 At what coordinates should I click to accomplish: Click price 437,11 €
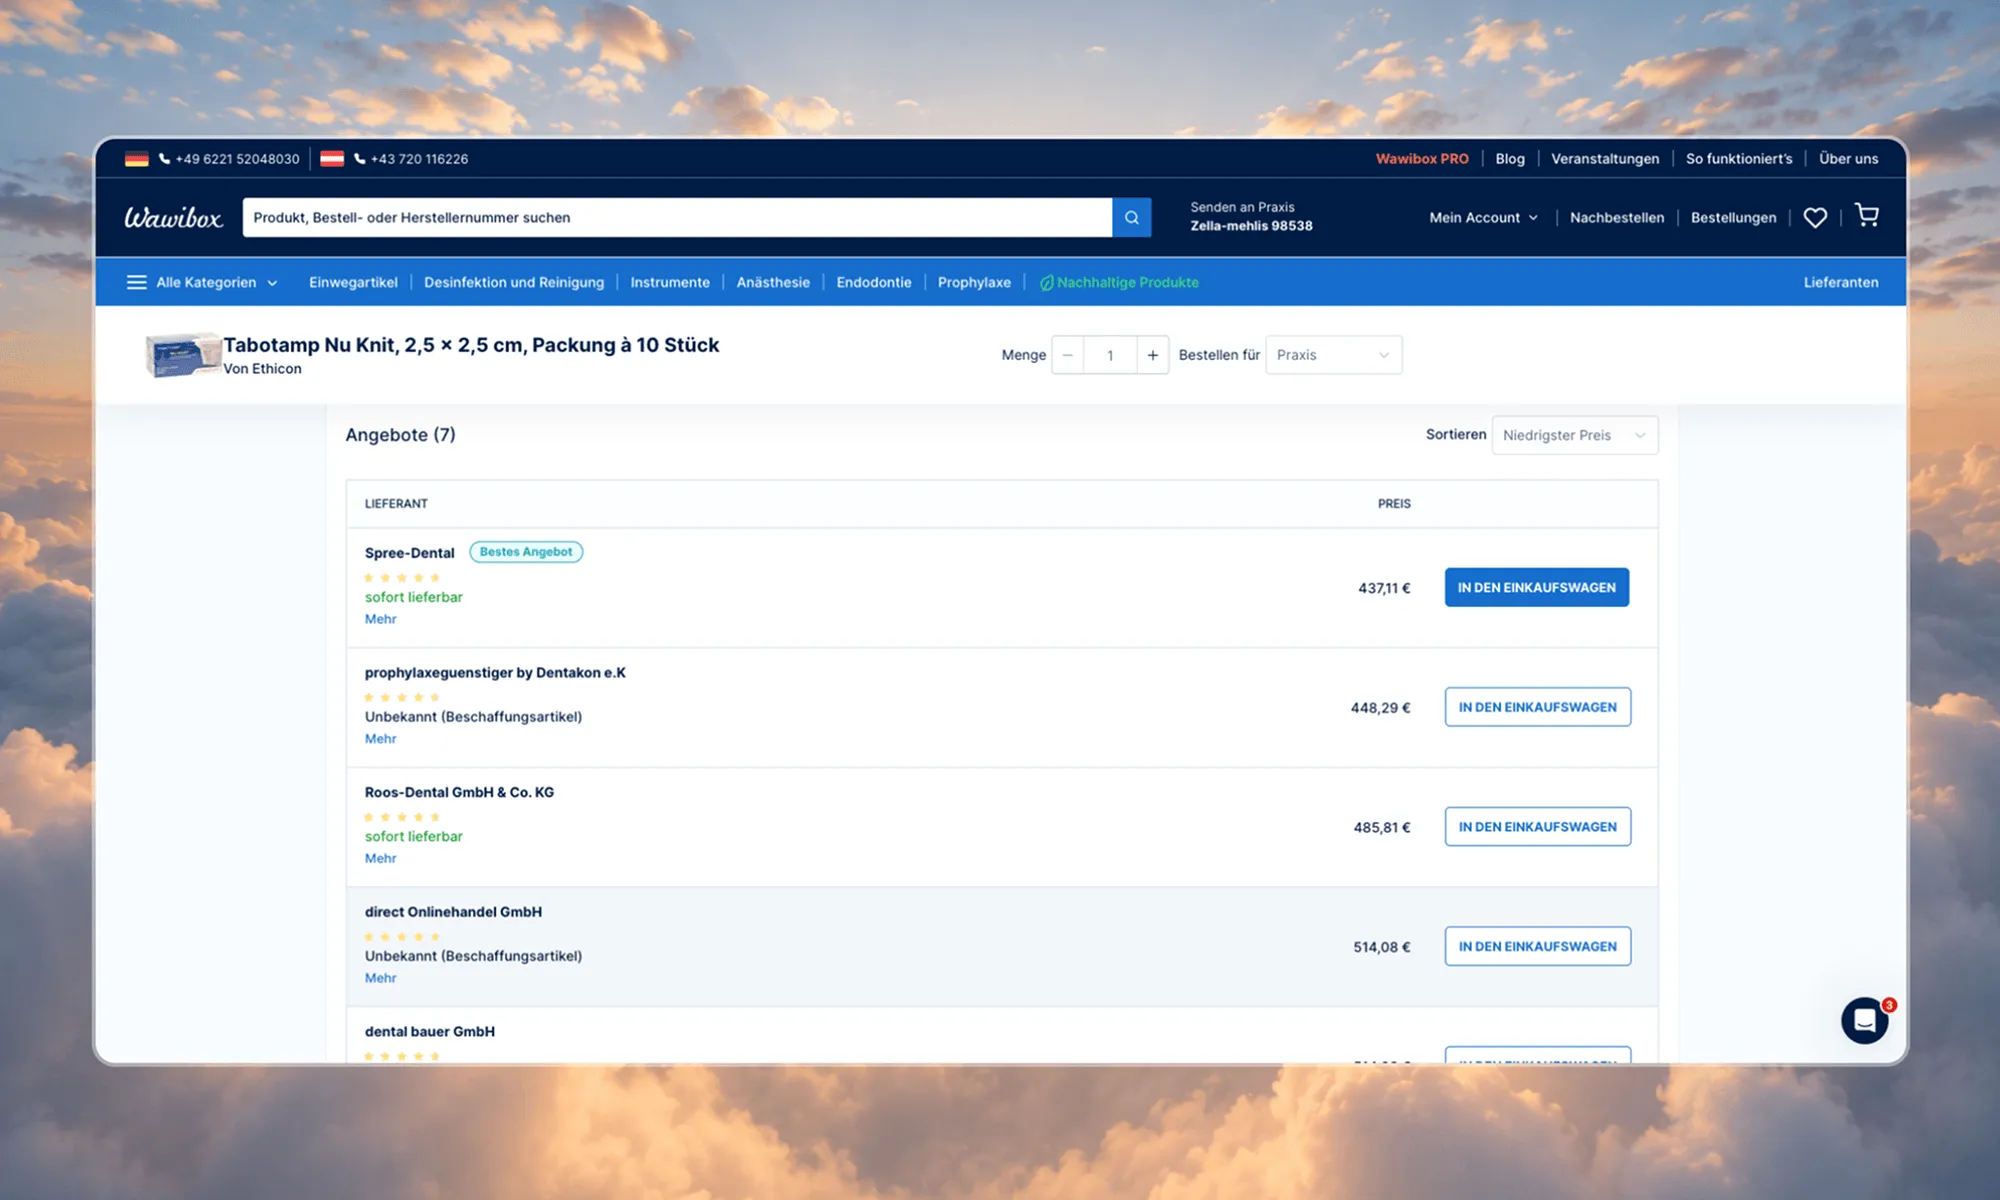[1384, 588]
